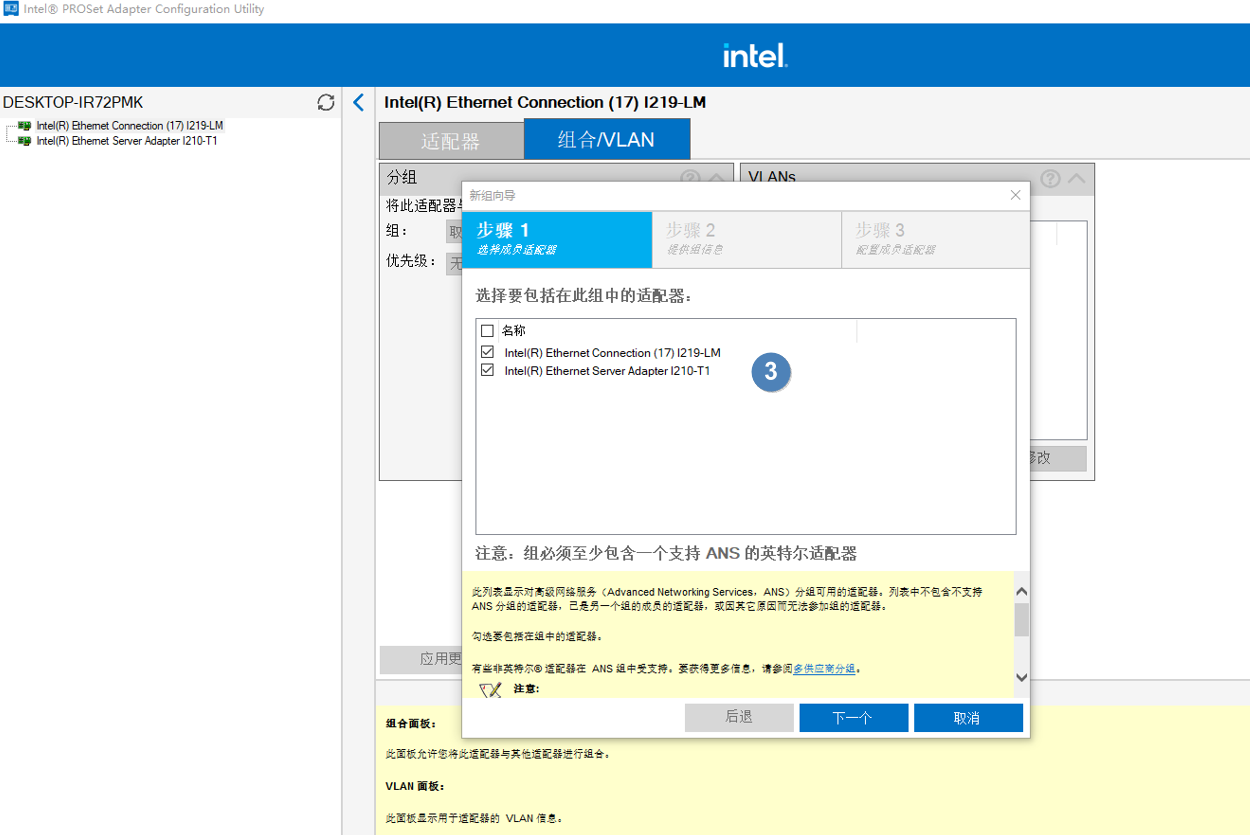Screen dimensions: 1250x835
Task: Click the I219-LM adapter icon in the tree
Action: point(24,126)
